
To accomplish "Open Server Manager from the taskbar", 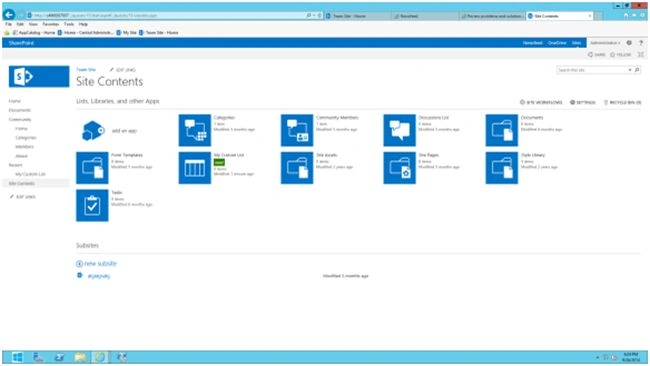I will pos(38,357).
